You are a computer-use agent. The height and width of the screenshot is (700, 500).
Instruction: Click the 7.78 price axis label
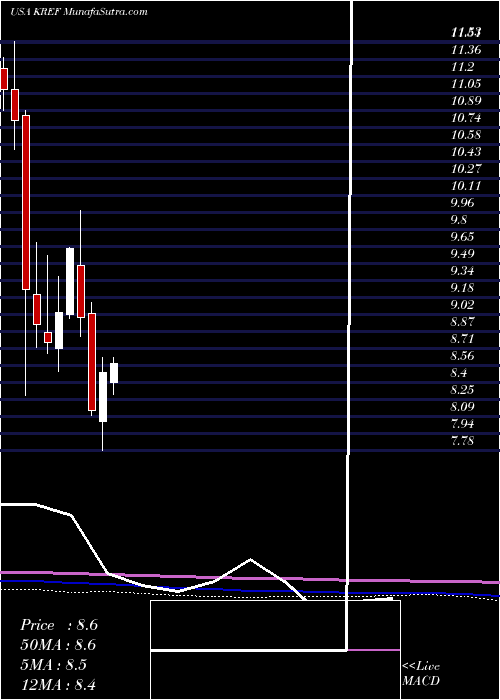pos(463,441)
